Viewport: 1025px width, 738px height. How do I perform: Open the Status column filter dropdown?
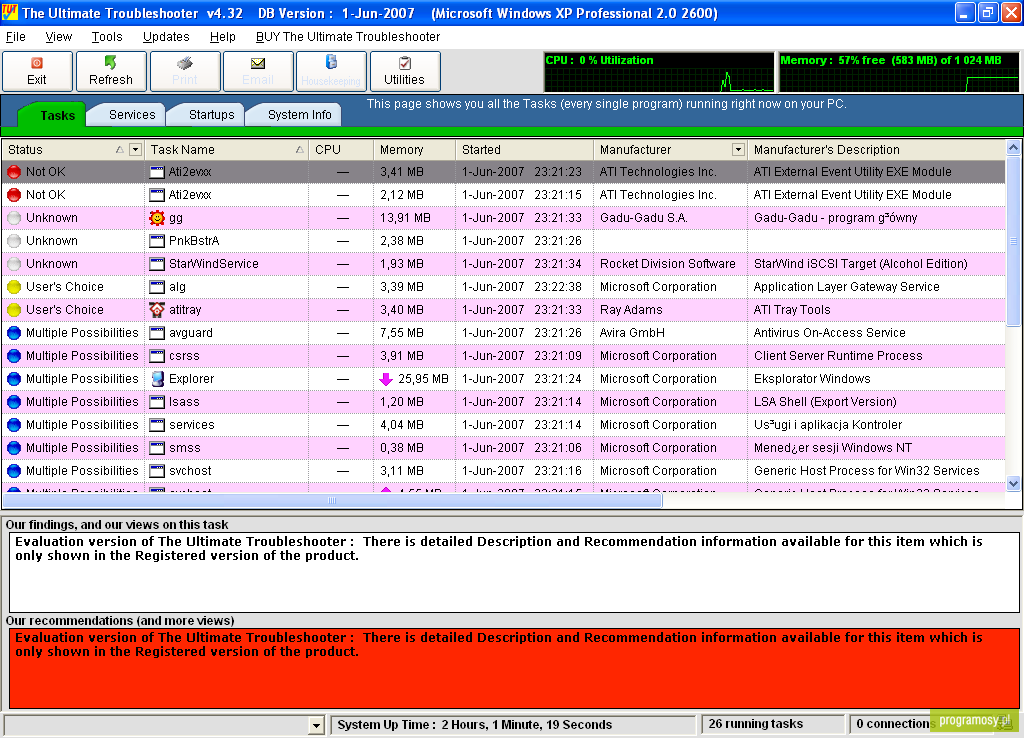(135, 150)
